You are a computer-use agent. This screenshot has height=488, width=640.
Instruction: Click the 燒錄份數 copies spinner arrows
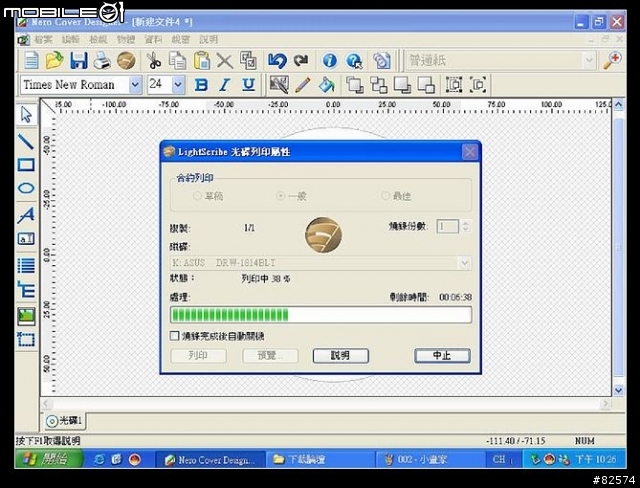coord(466,226)
